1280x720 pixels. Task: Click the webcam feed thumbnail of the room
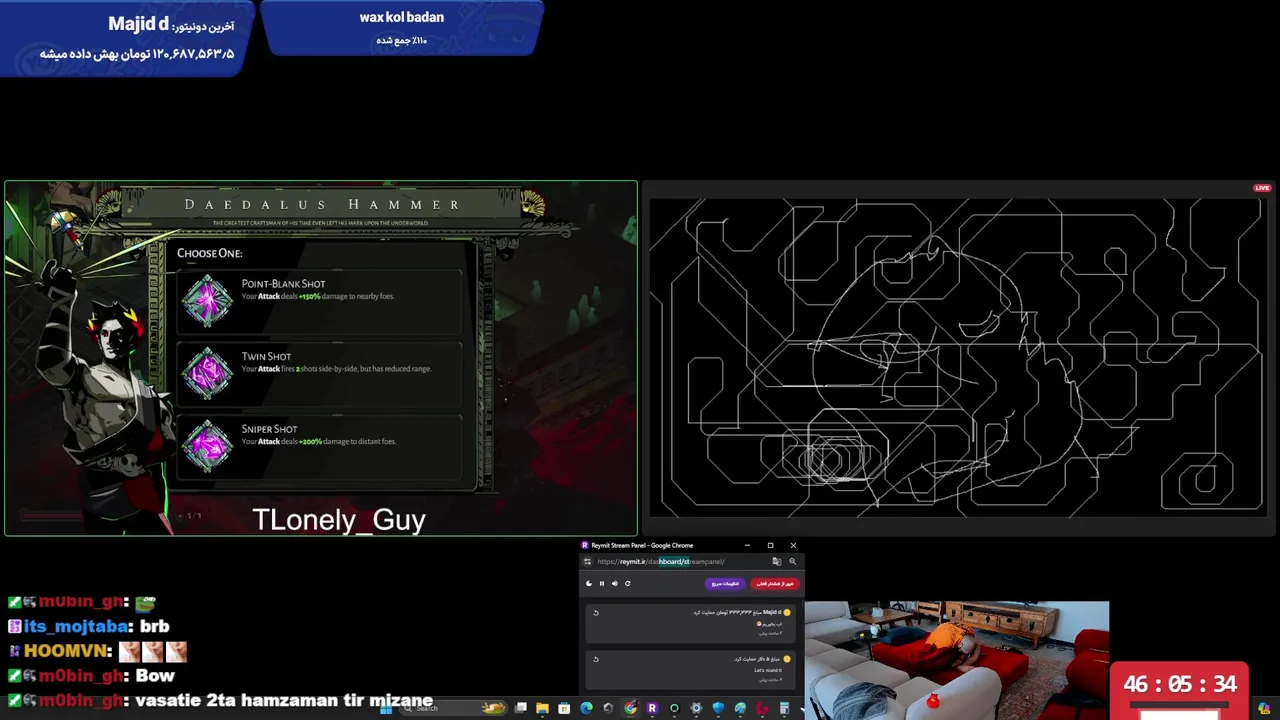[956, 660]
